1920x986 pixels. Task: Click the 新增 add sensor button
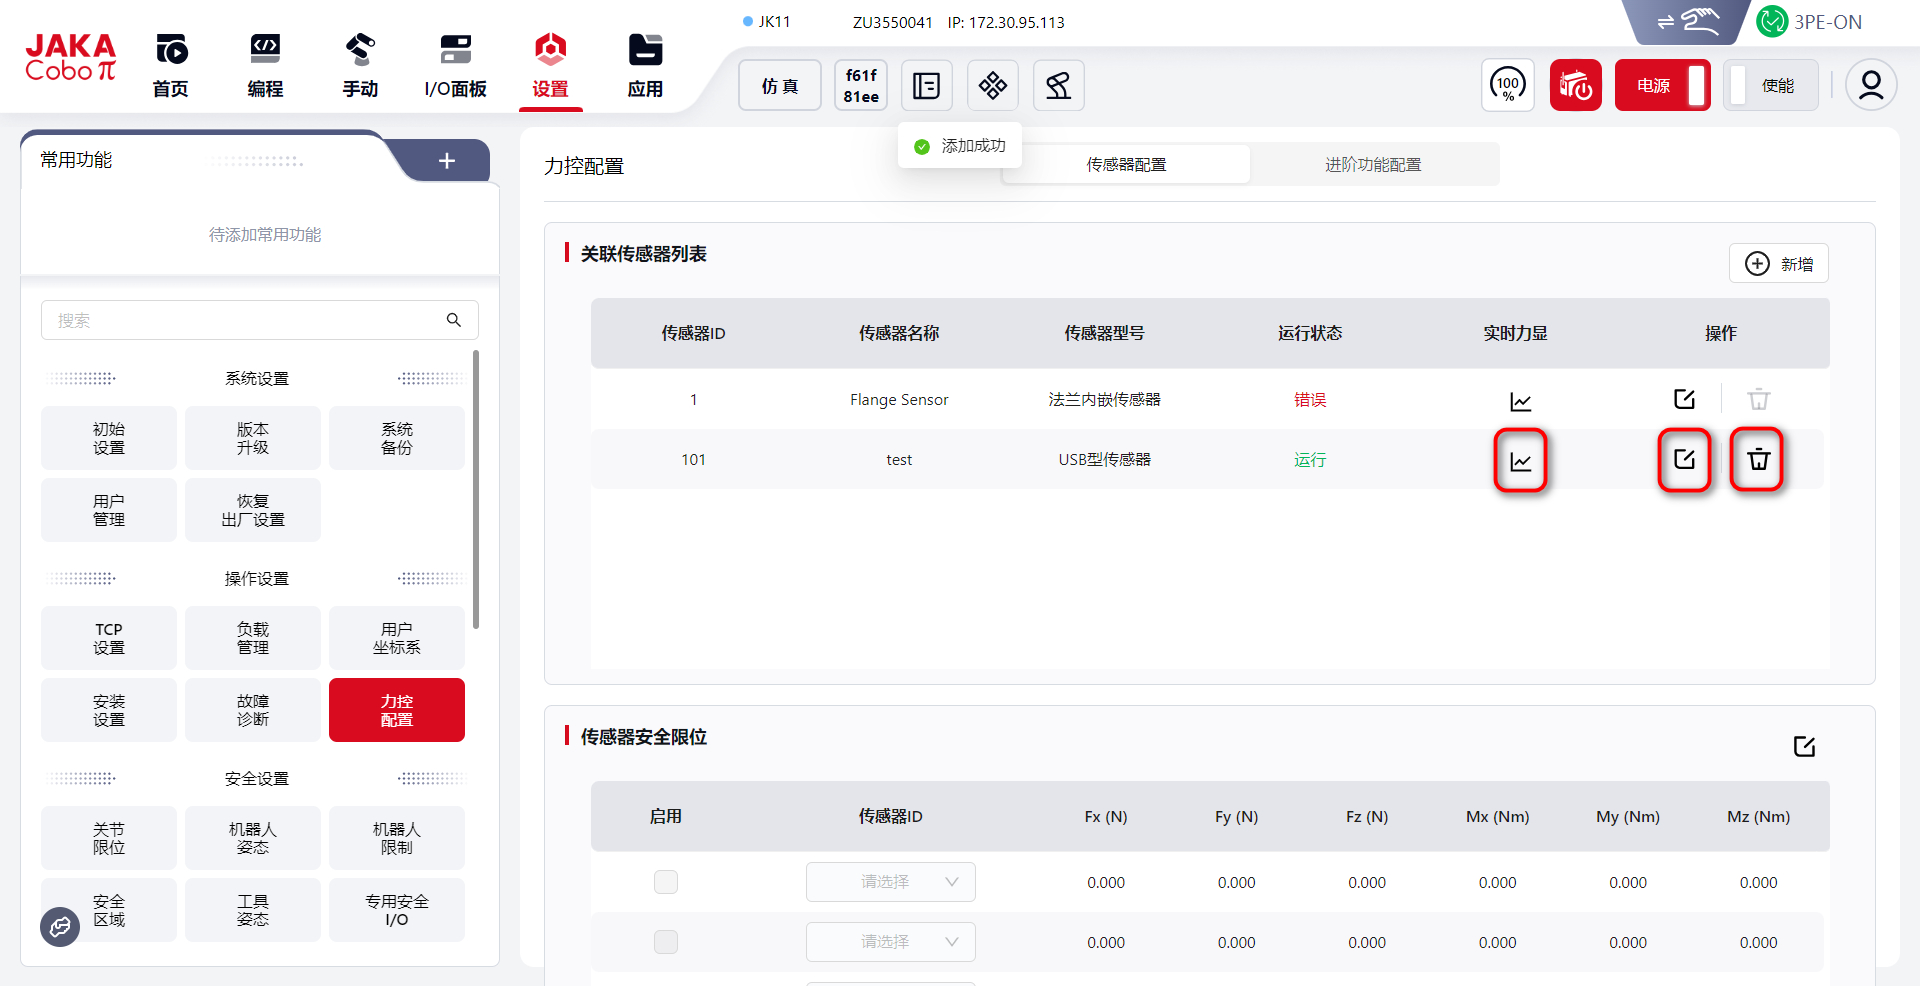tap(1778, 264)
